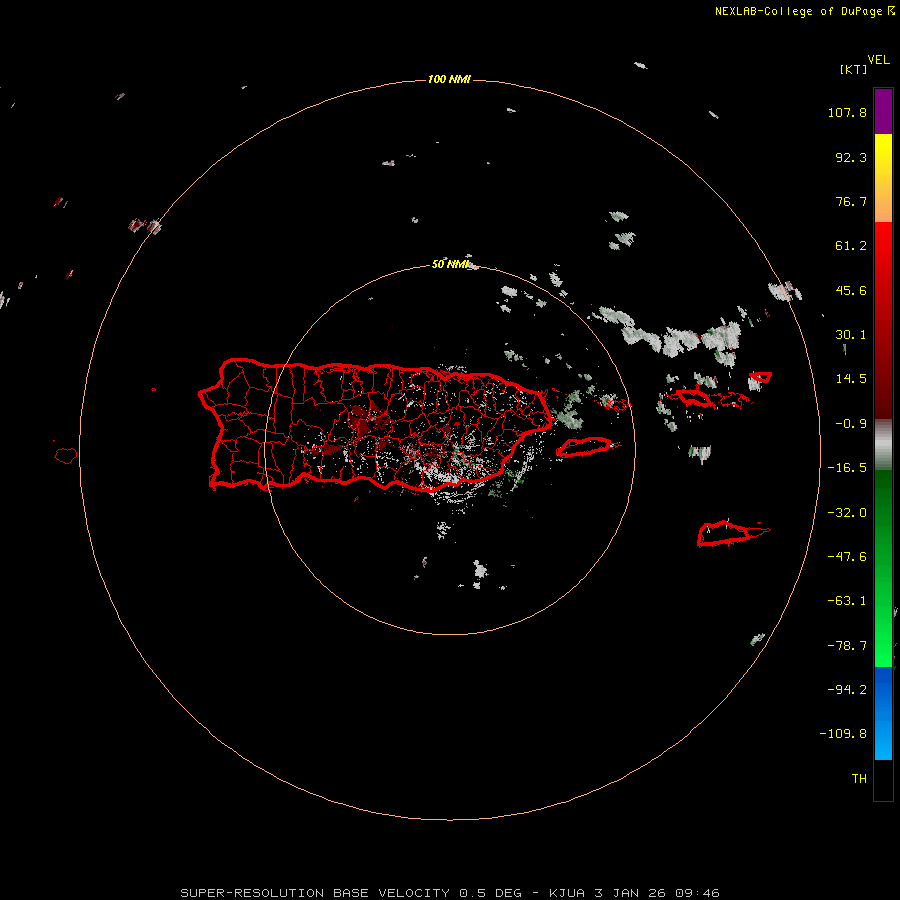Click the small Mona island outline west of Puerto Rico
Image resolution: width=900 pixels, height=900 pixels.
66,455
